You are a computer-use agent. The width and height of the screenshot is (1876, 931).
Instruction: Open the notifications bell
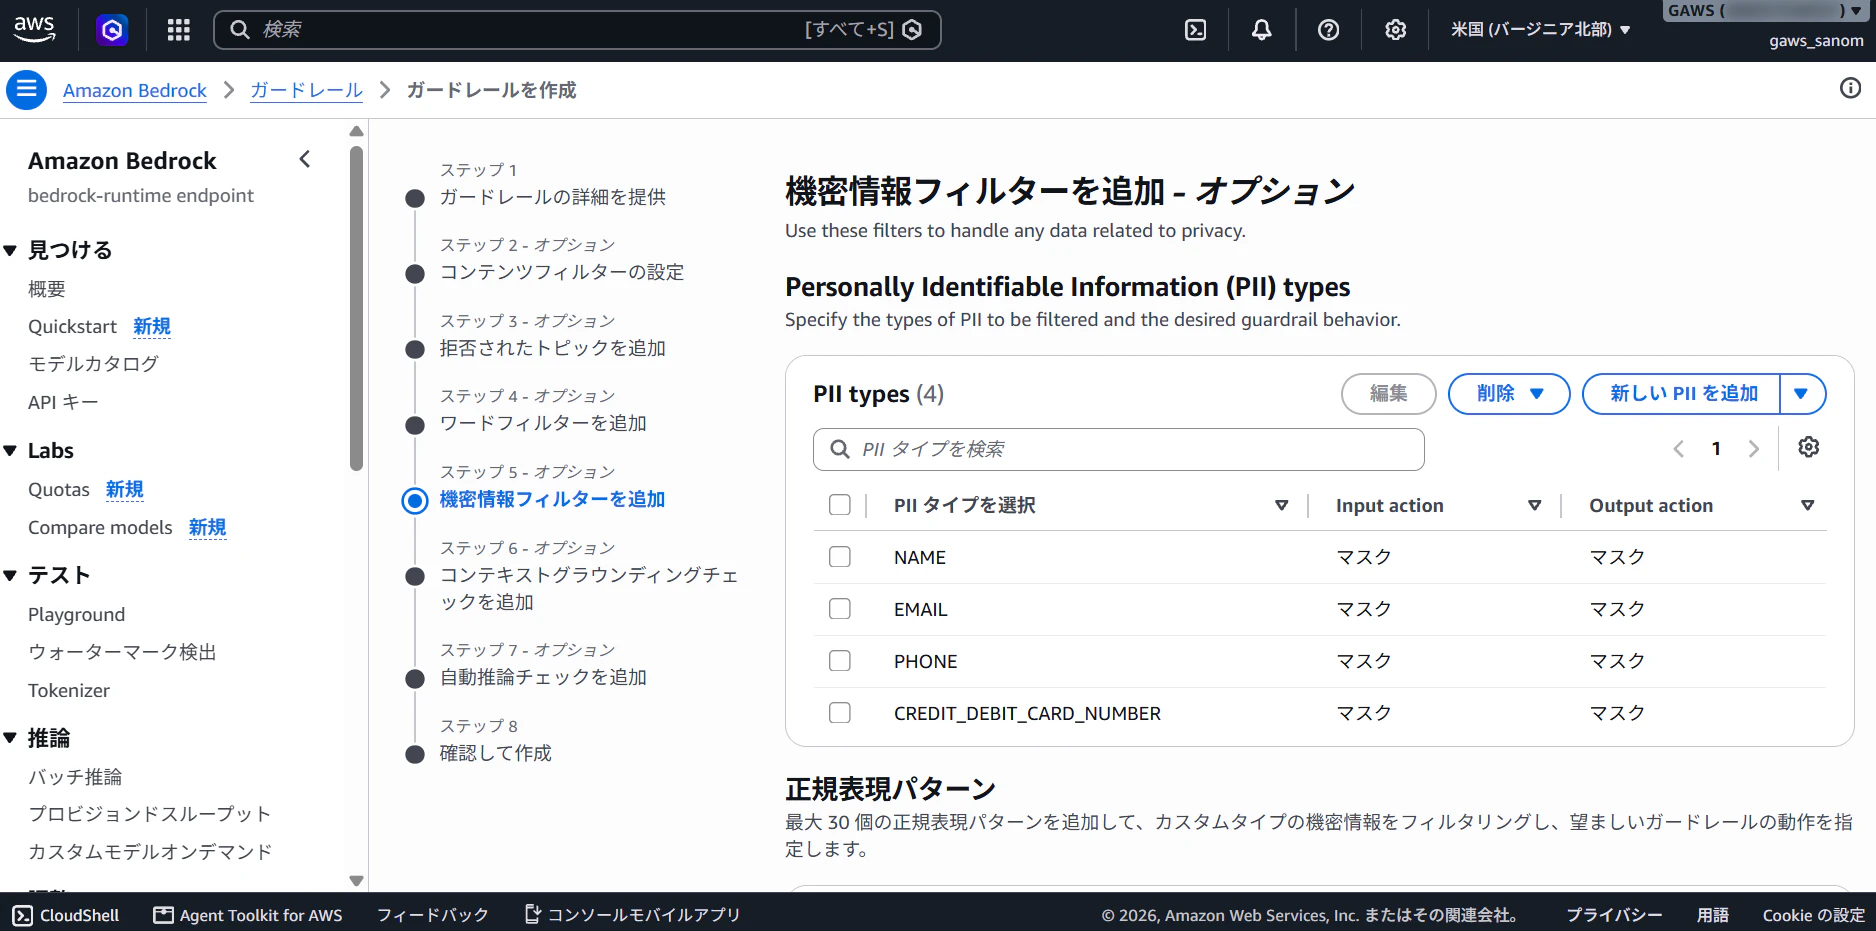[x=1262, y=30]
